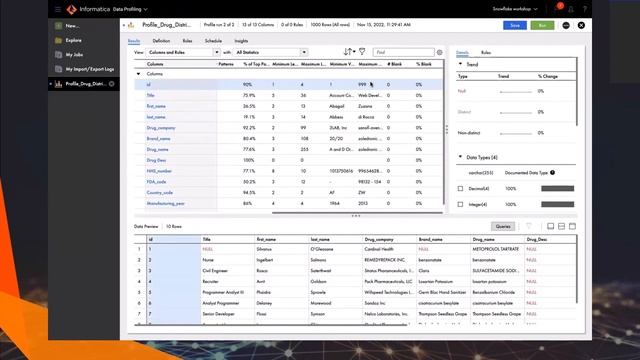Viewport: 640px width, 360px height.
Task: Switch to the Schedule tab
Action: pyautogui.click(x=213, y=41)
